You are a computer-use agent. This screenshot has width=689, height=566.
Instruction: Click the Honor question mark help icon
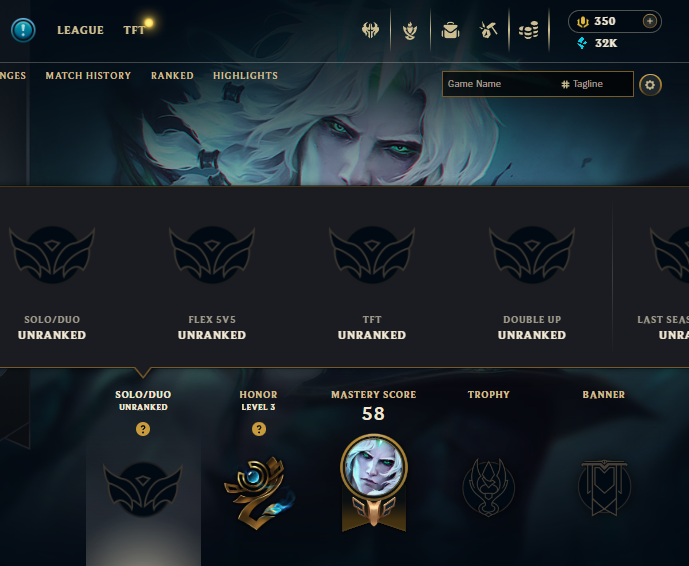(259, 429)
